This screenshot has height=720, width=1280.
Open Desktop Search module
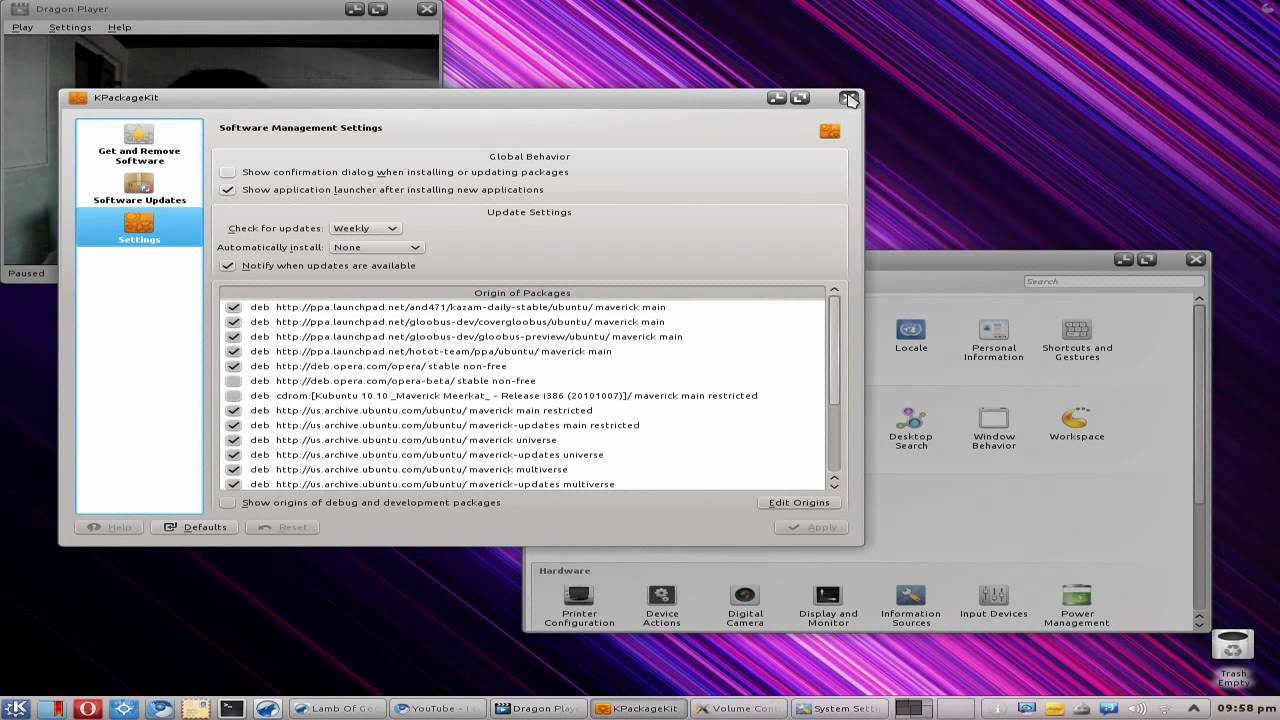point(911,428)
